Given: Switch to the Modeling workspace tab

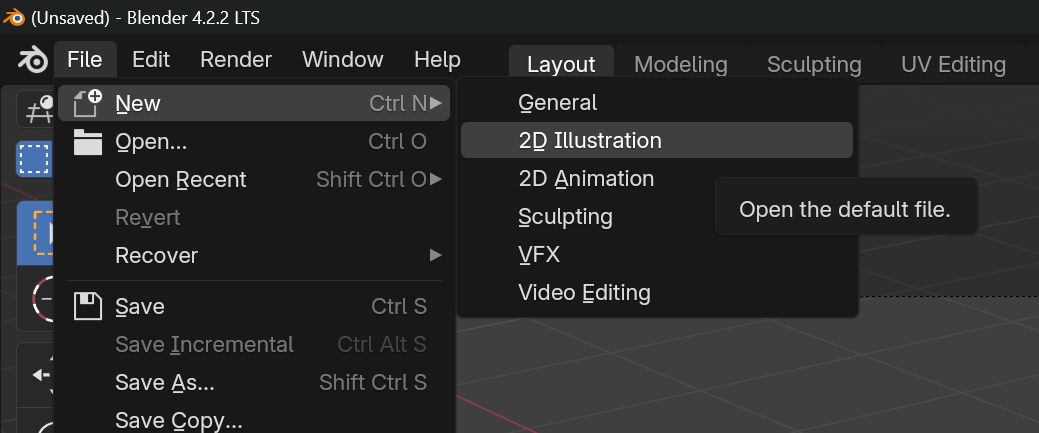Looking at the screenshot, I should pyautogui.click(x=681, y=64).
